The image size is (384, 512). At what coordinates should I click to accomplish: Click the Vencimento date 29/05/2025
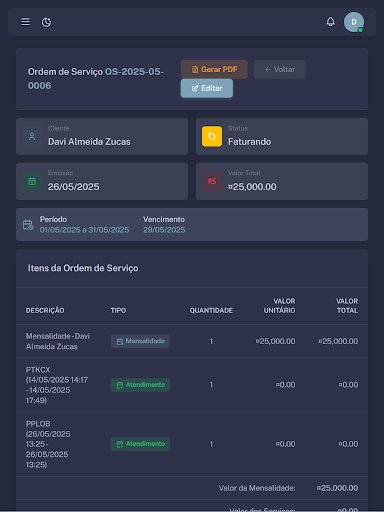164,230
